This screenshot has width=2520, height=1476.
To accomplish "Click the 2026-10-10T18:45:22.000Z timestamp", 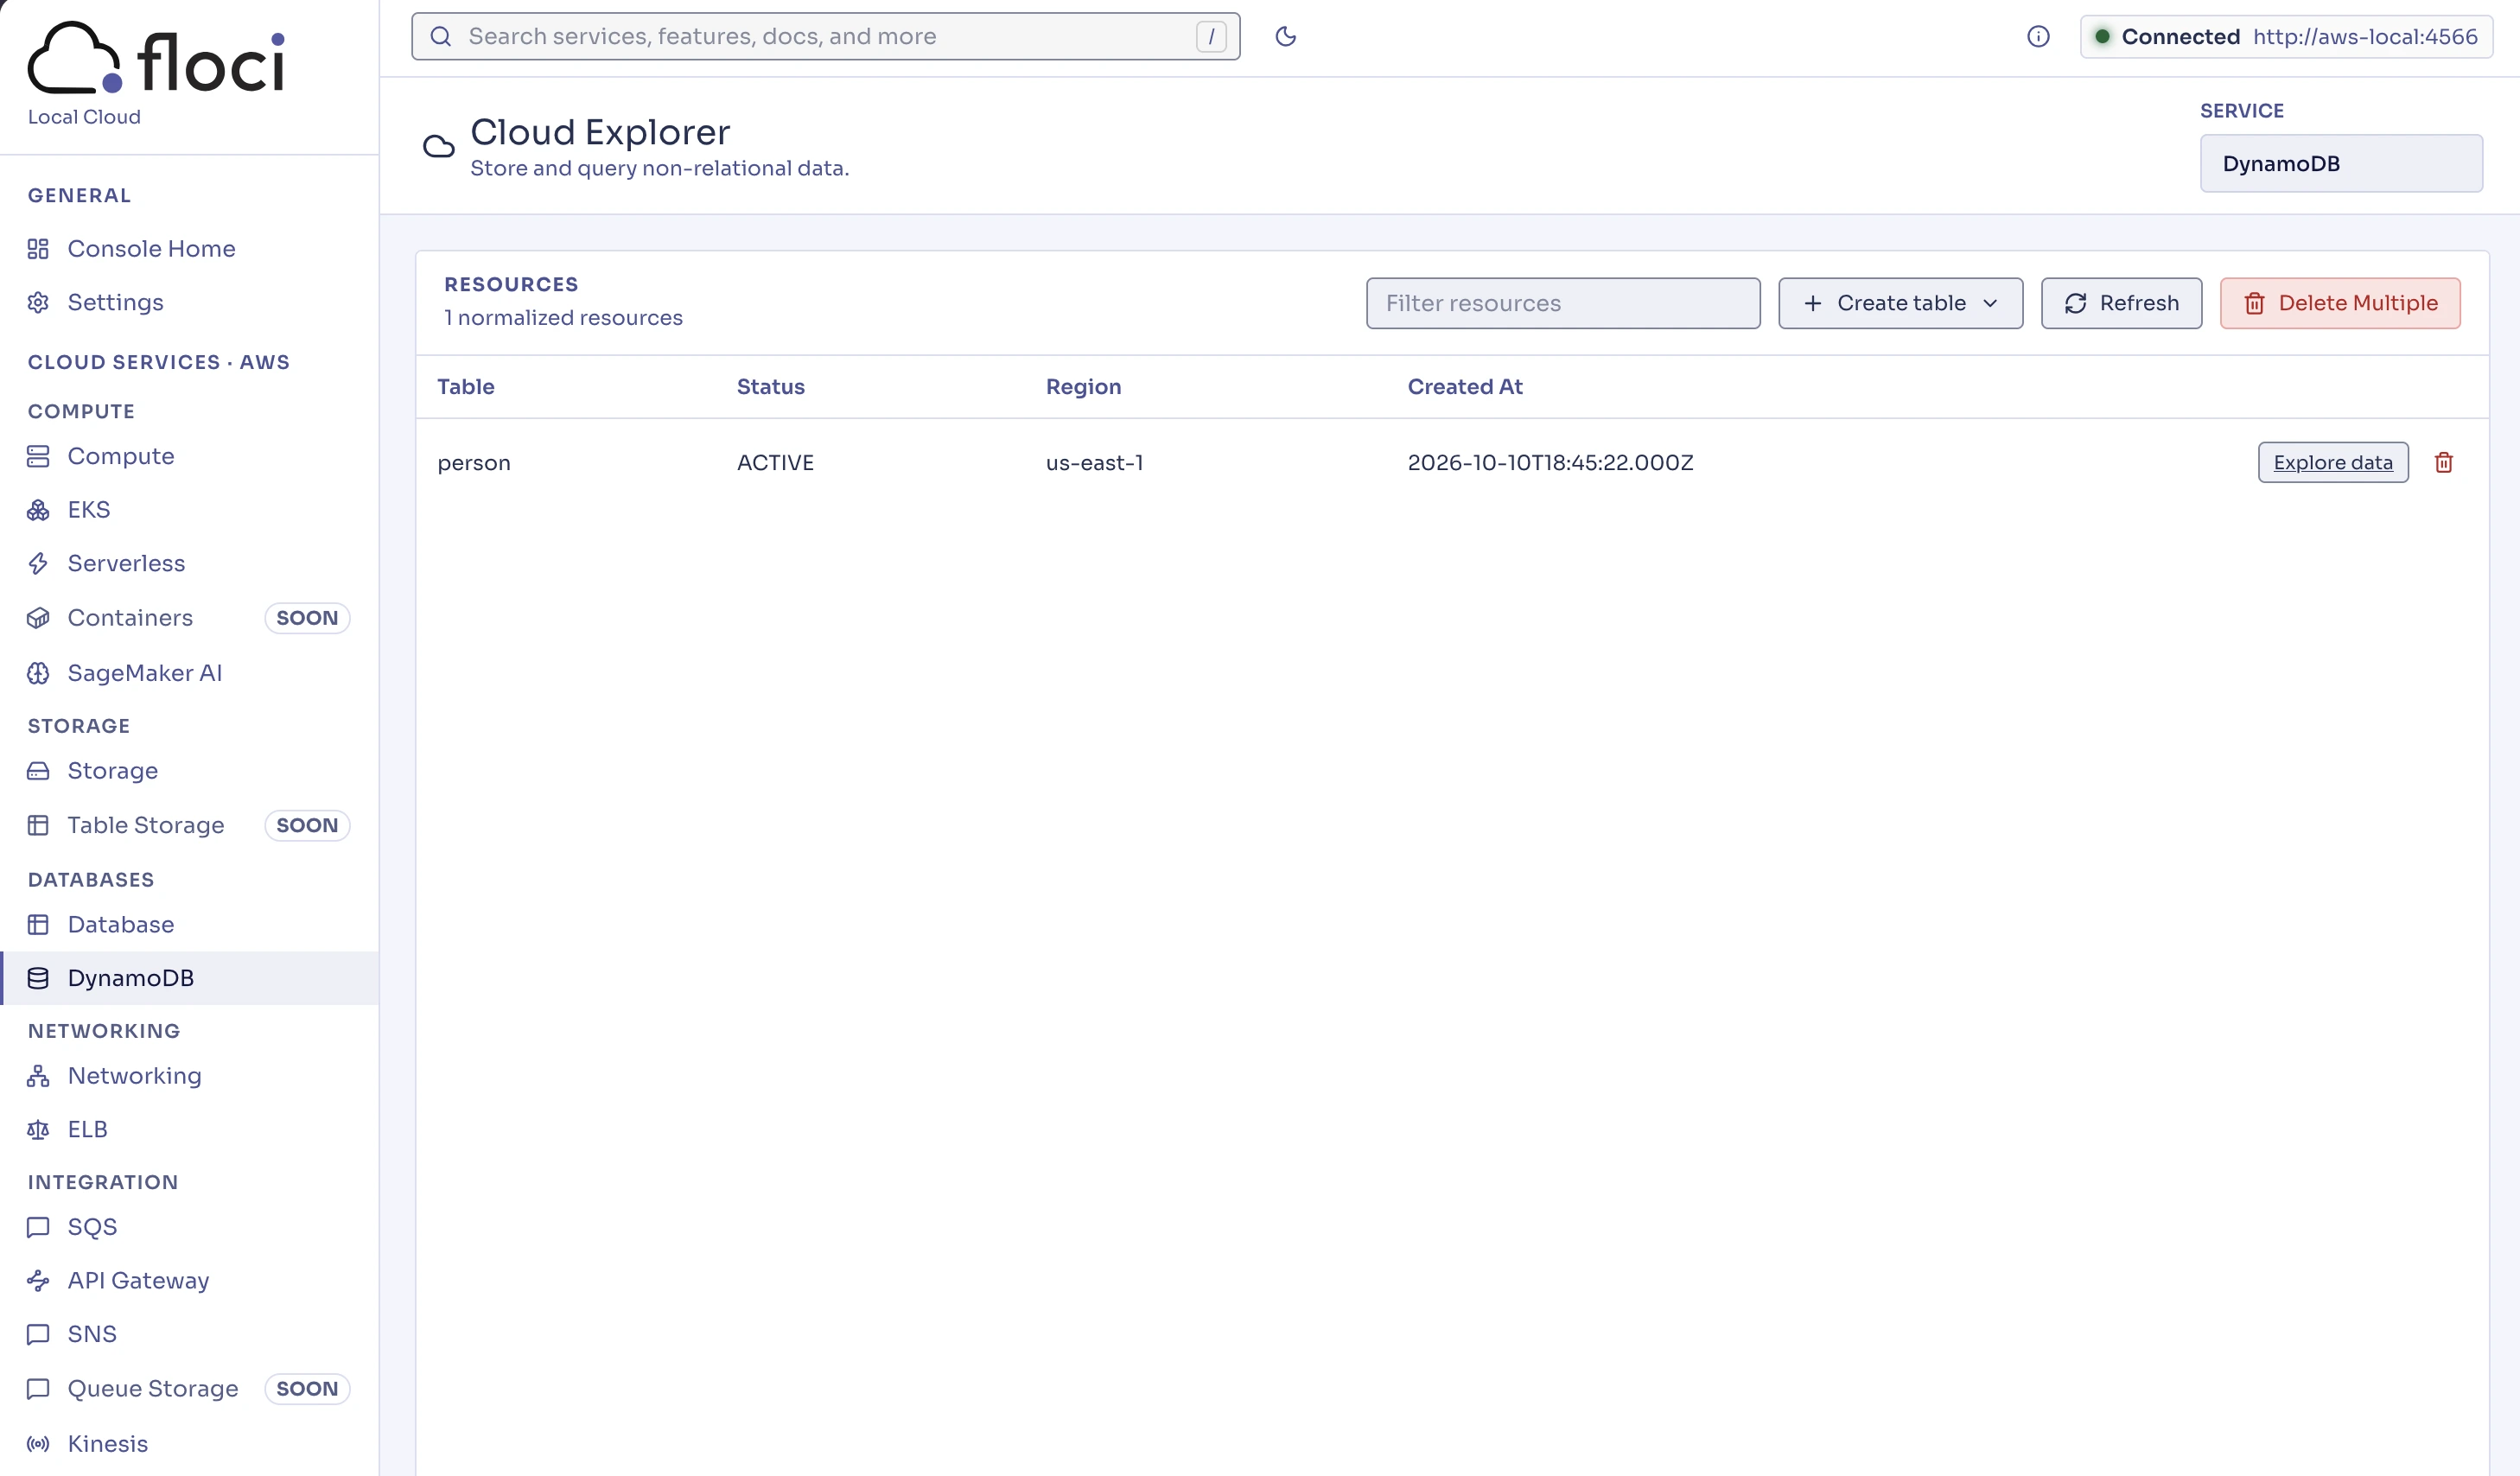I will (x=1551, y=463).
